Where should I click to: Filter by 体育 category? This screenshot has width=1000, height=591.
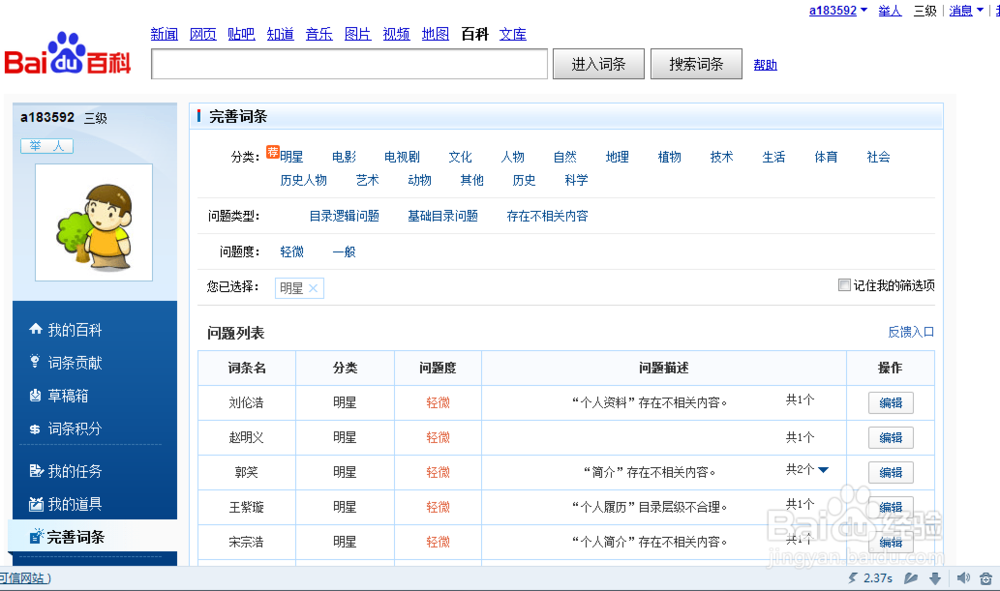coord(826,157)
